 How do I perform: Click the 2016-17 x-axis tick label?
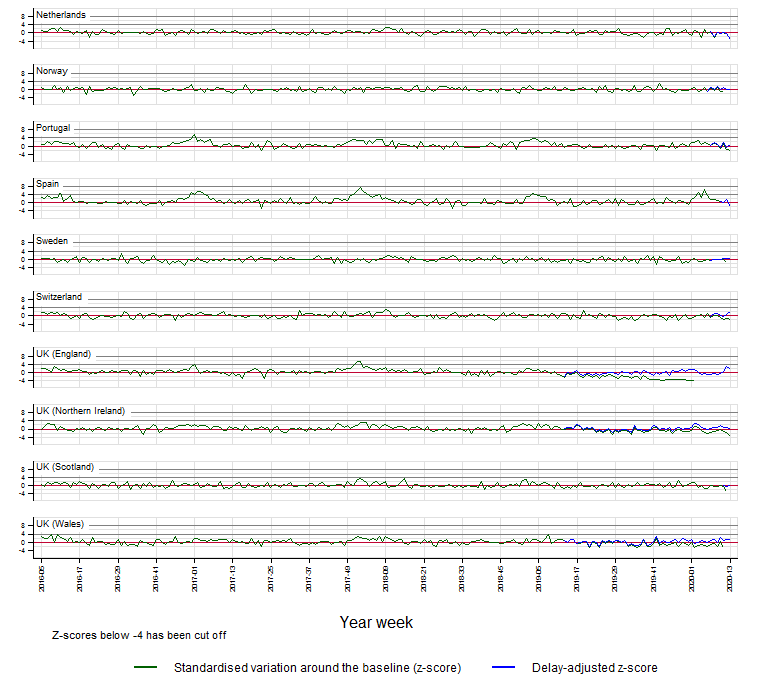coord(80,579)
